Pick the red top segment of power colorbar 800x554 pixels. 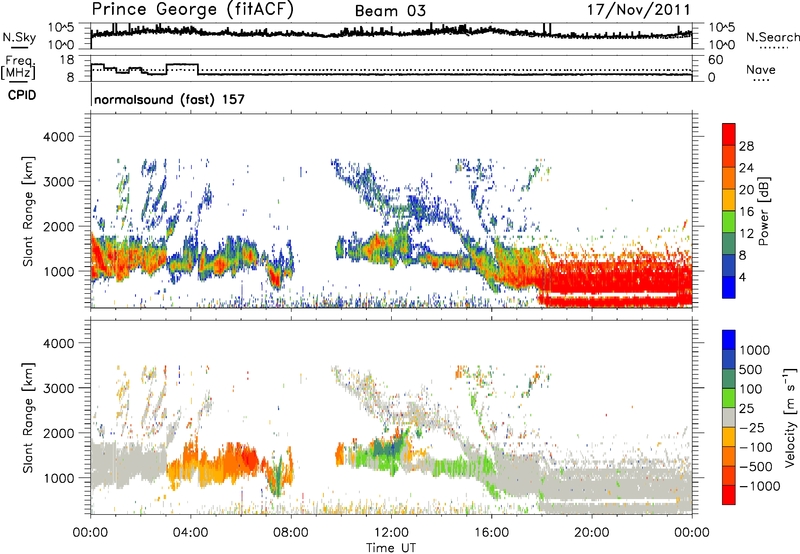coord(729,135)
